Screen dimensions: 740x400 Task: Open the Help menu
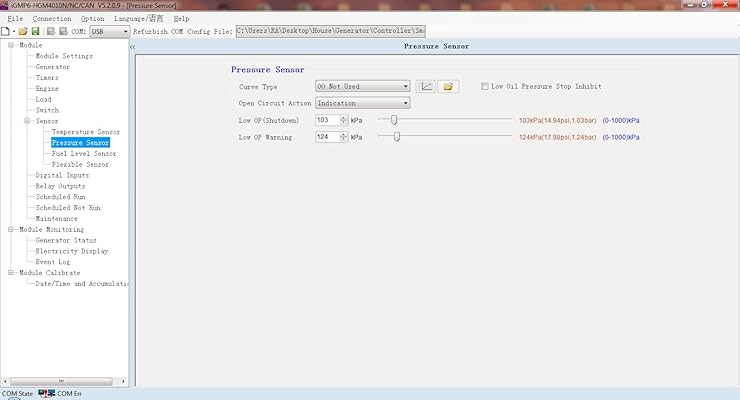181,18
